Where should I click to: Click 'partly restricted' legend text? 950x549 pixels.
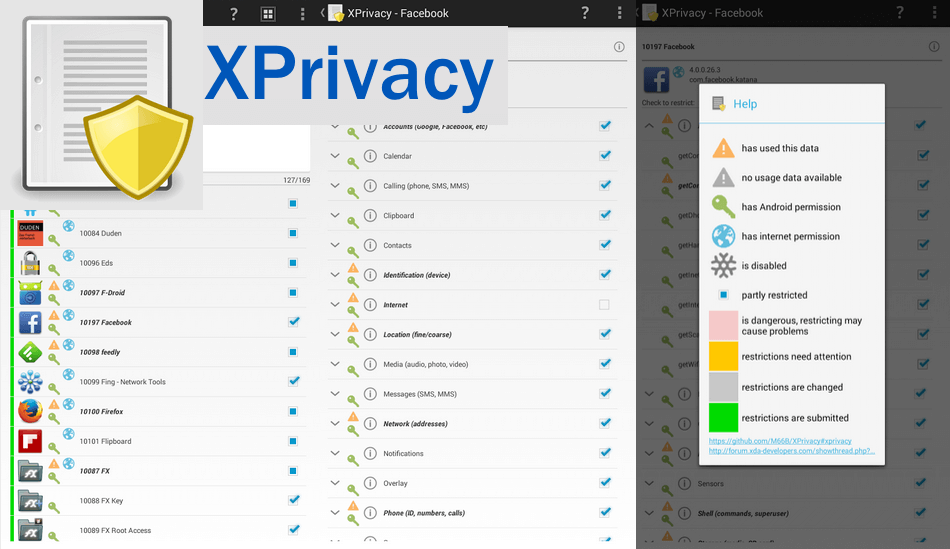click(x=774, y=295)
